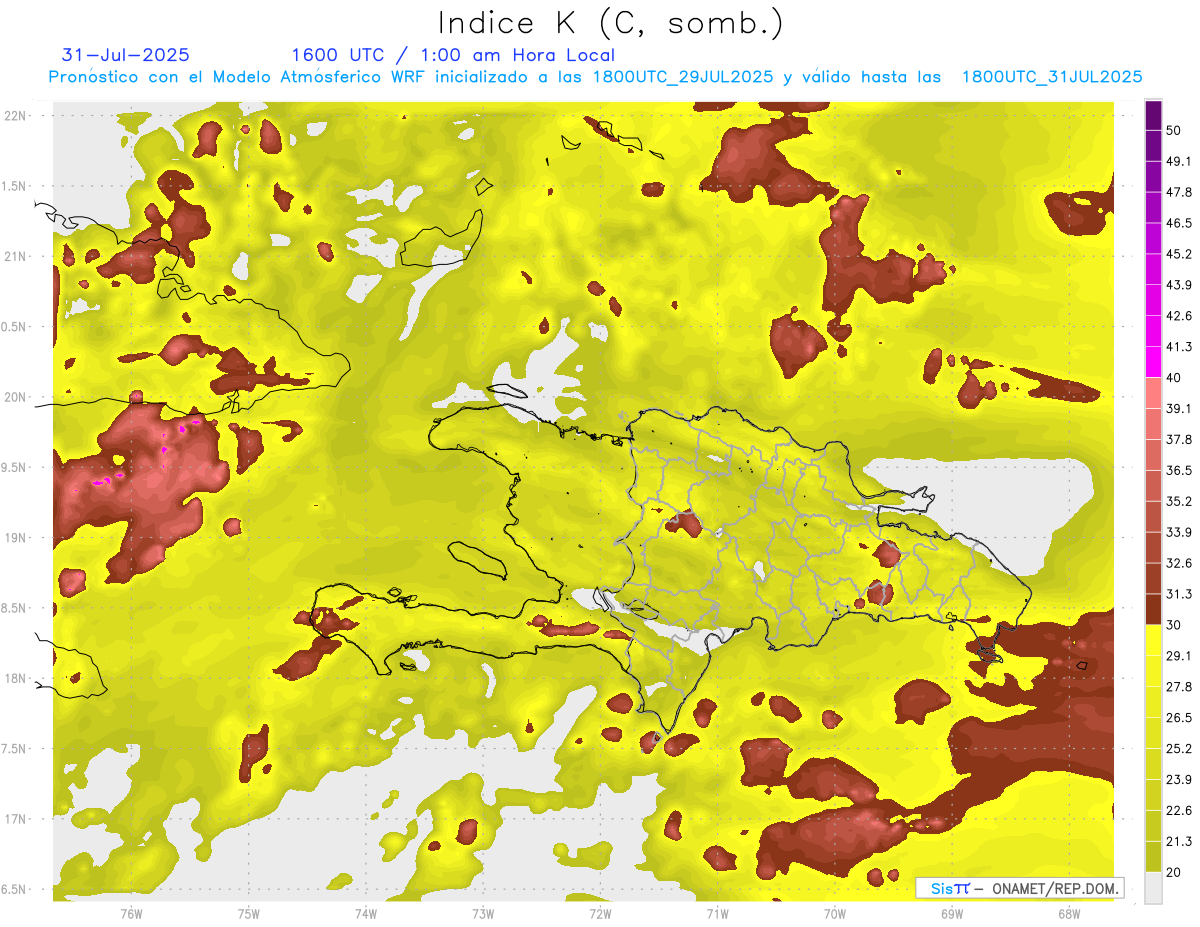The image size is (1200, 927).
Task: Click the colorbar value "35.2"
Action: click(1178, 501)
